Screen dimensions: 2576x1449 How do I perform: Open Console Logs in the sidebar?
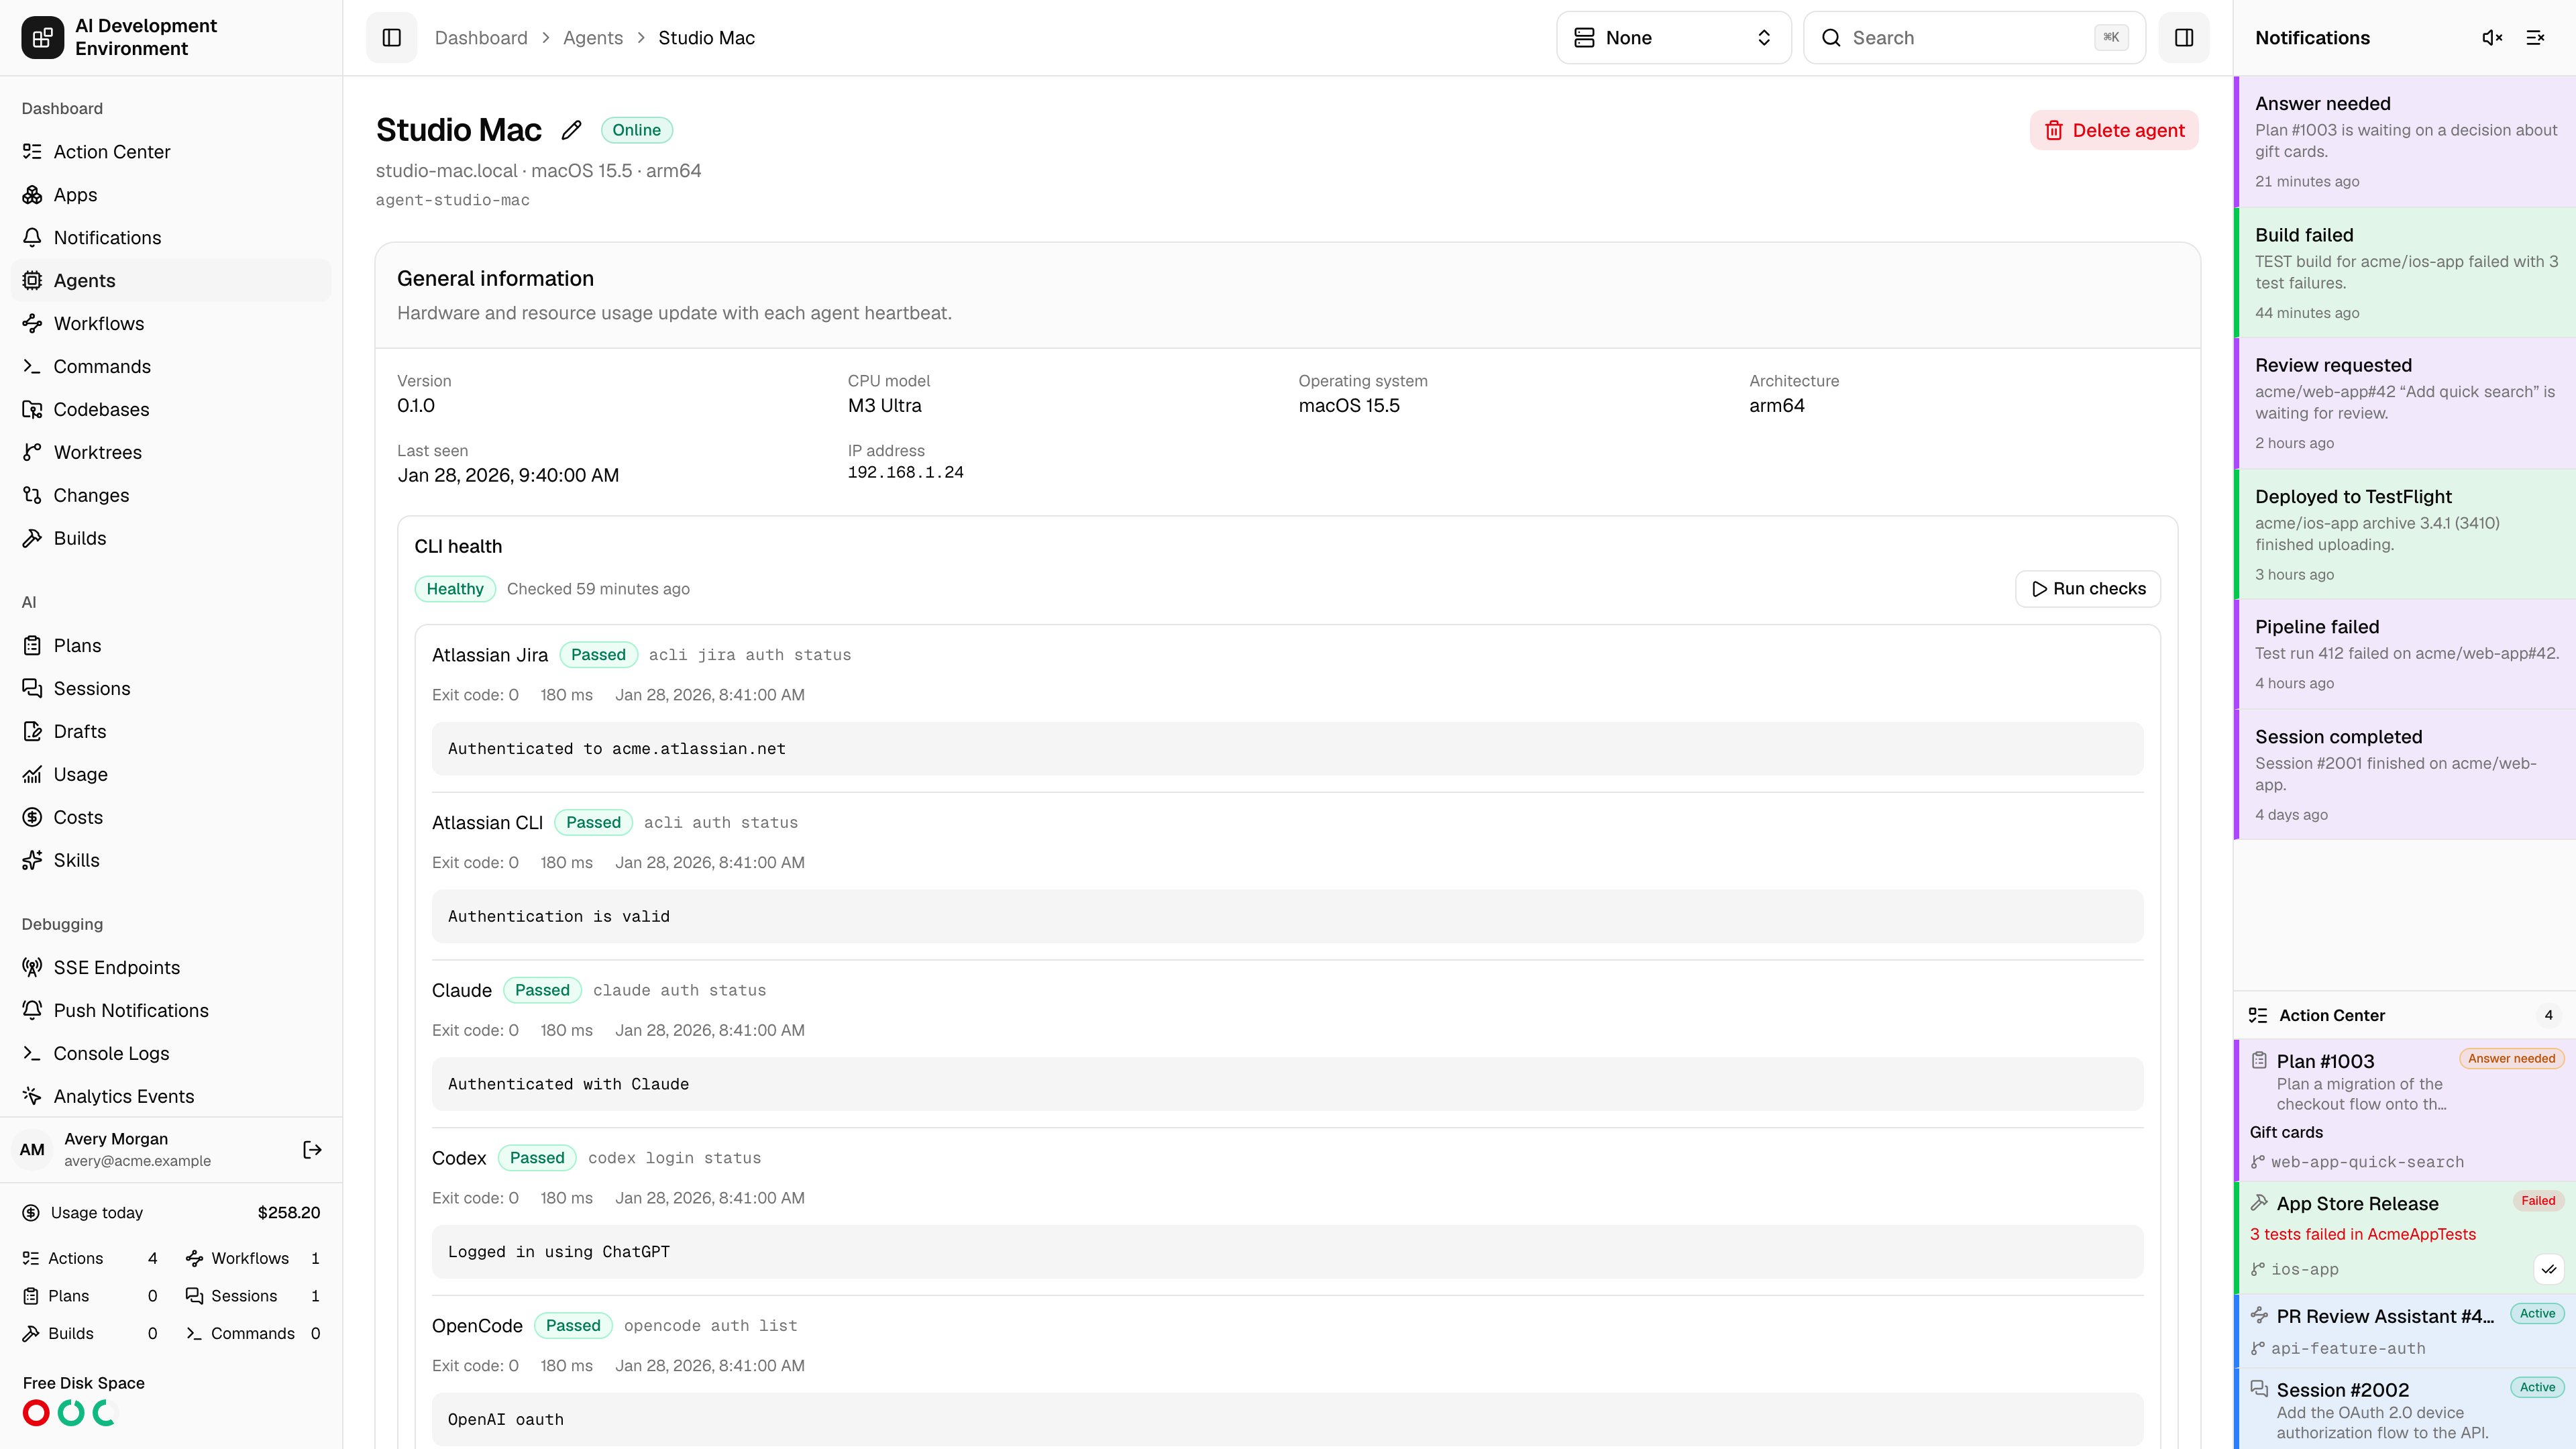click(x=171, y=1054)
